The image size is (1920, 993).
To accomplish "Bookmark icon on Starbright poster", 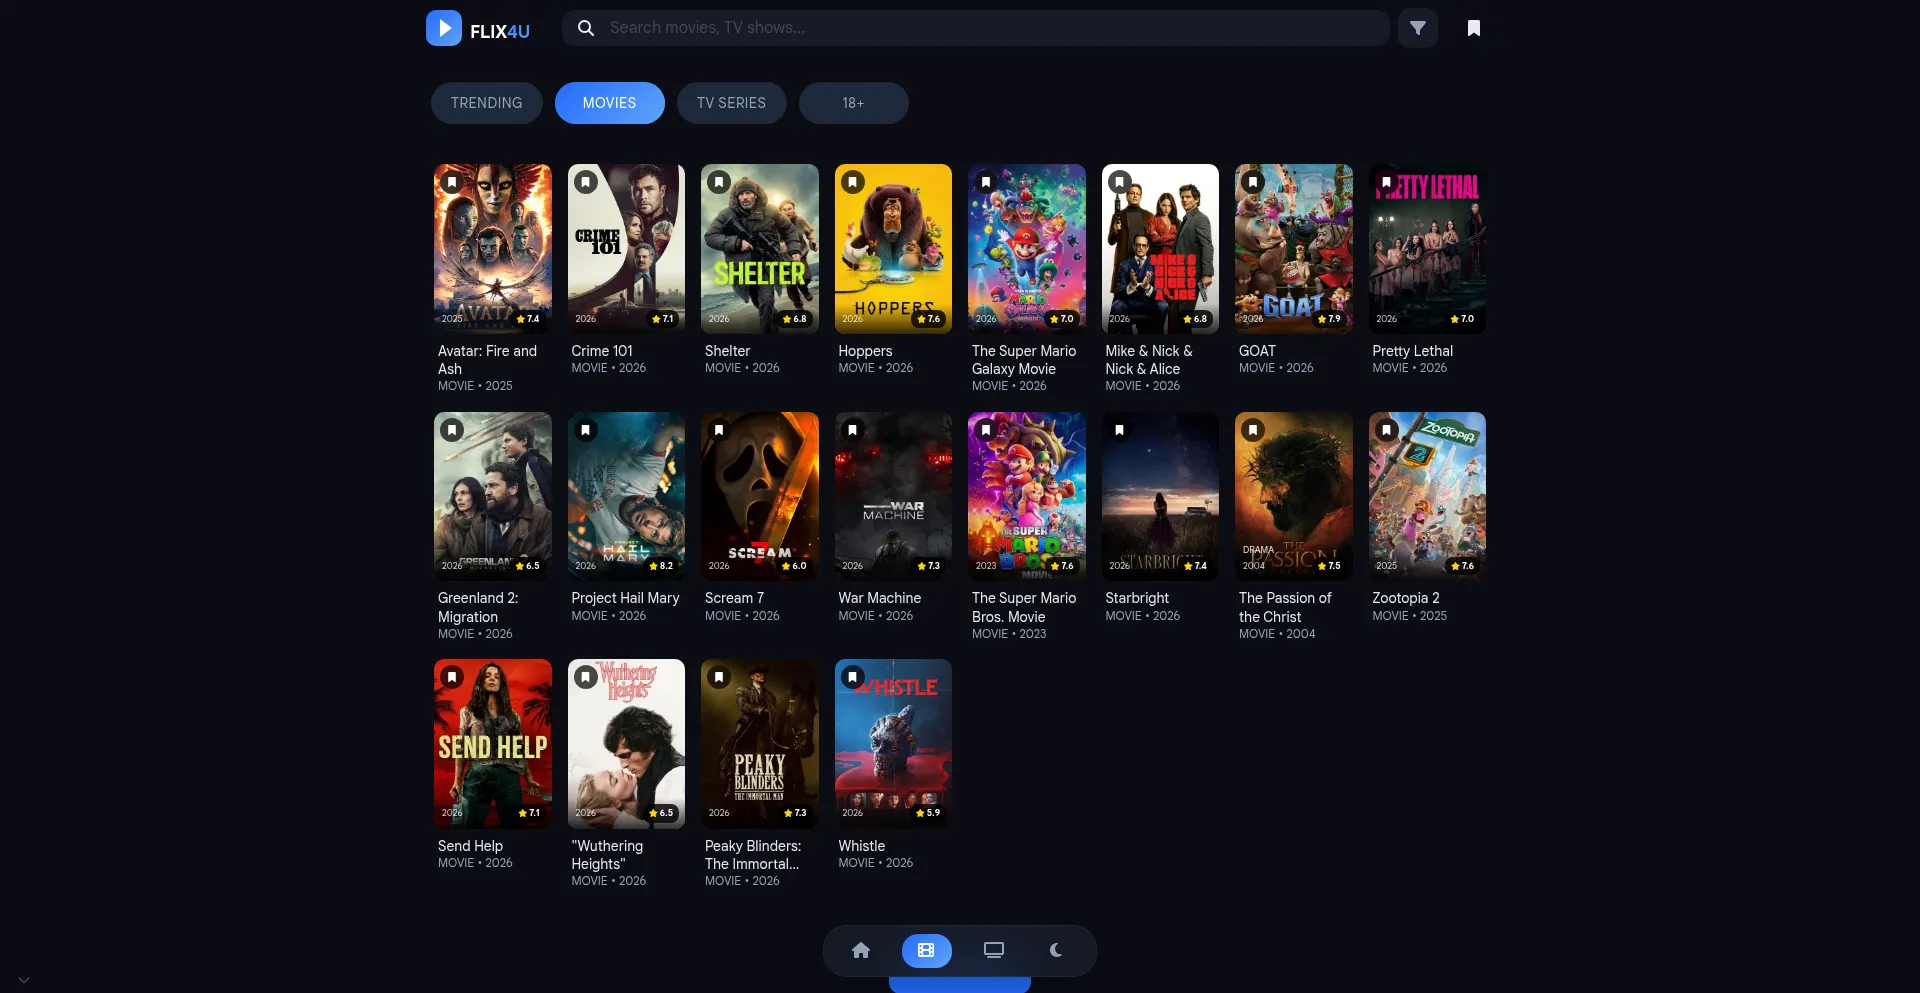I will click(x=1119, y=430).
